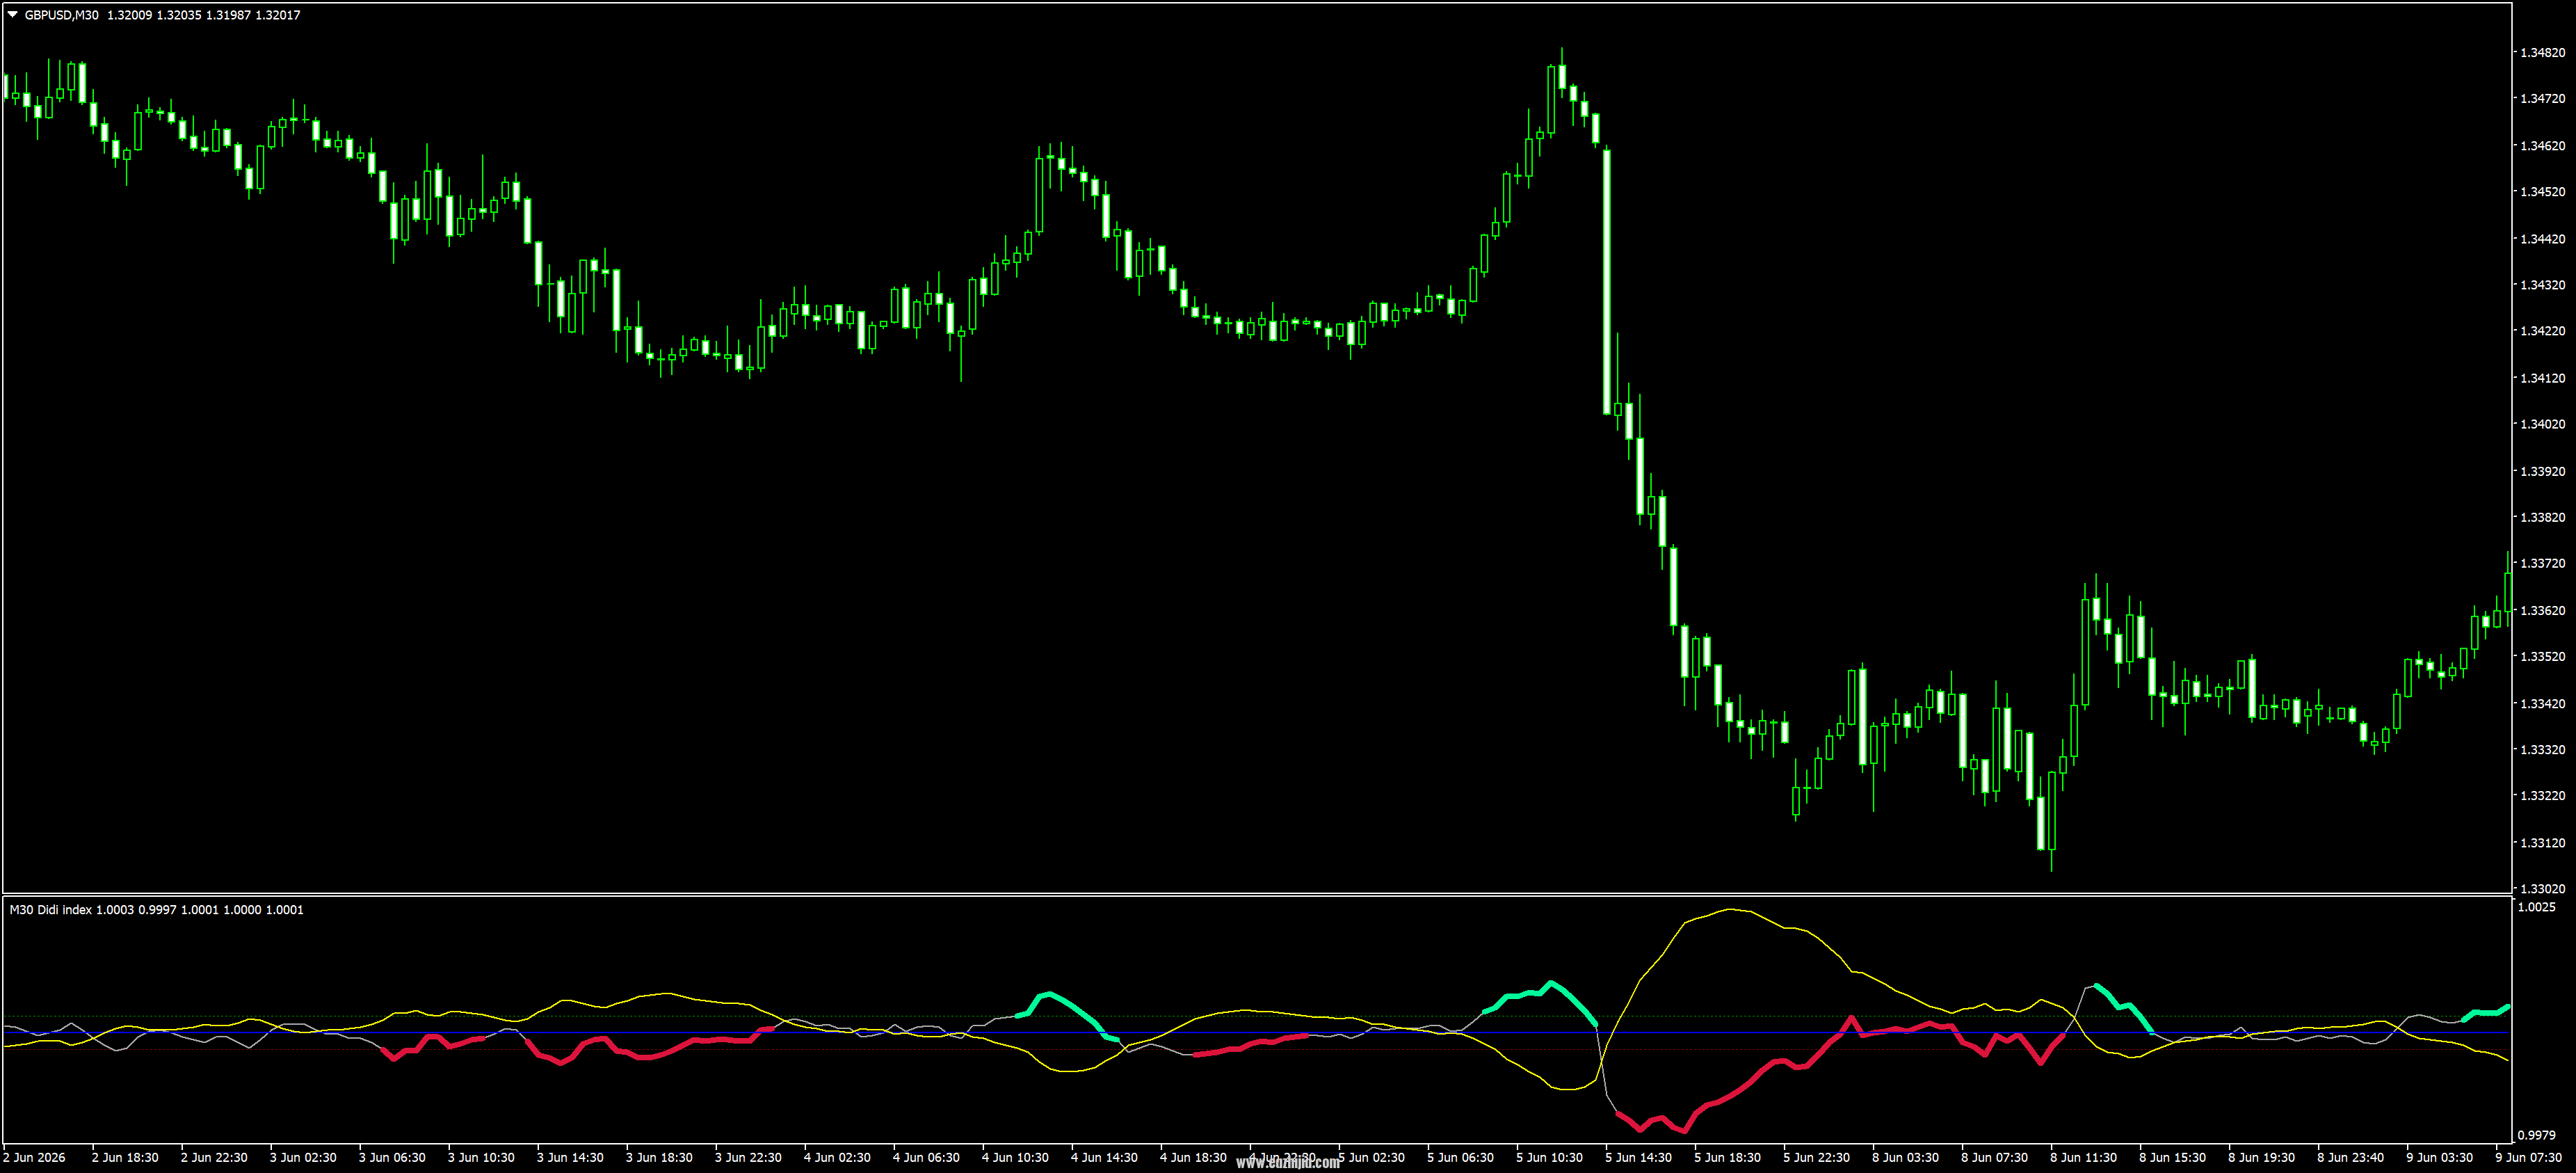Click the 5 Jun 14:30 time label
This screenshot has height=1173, width=2576.
(x=1638, y=1157)
